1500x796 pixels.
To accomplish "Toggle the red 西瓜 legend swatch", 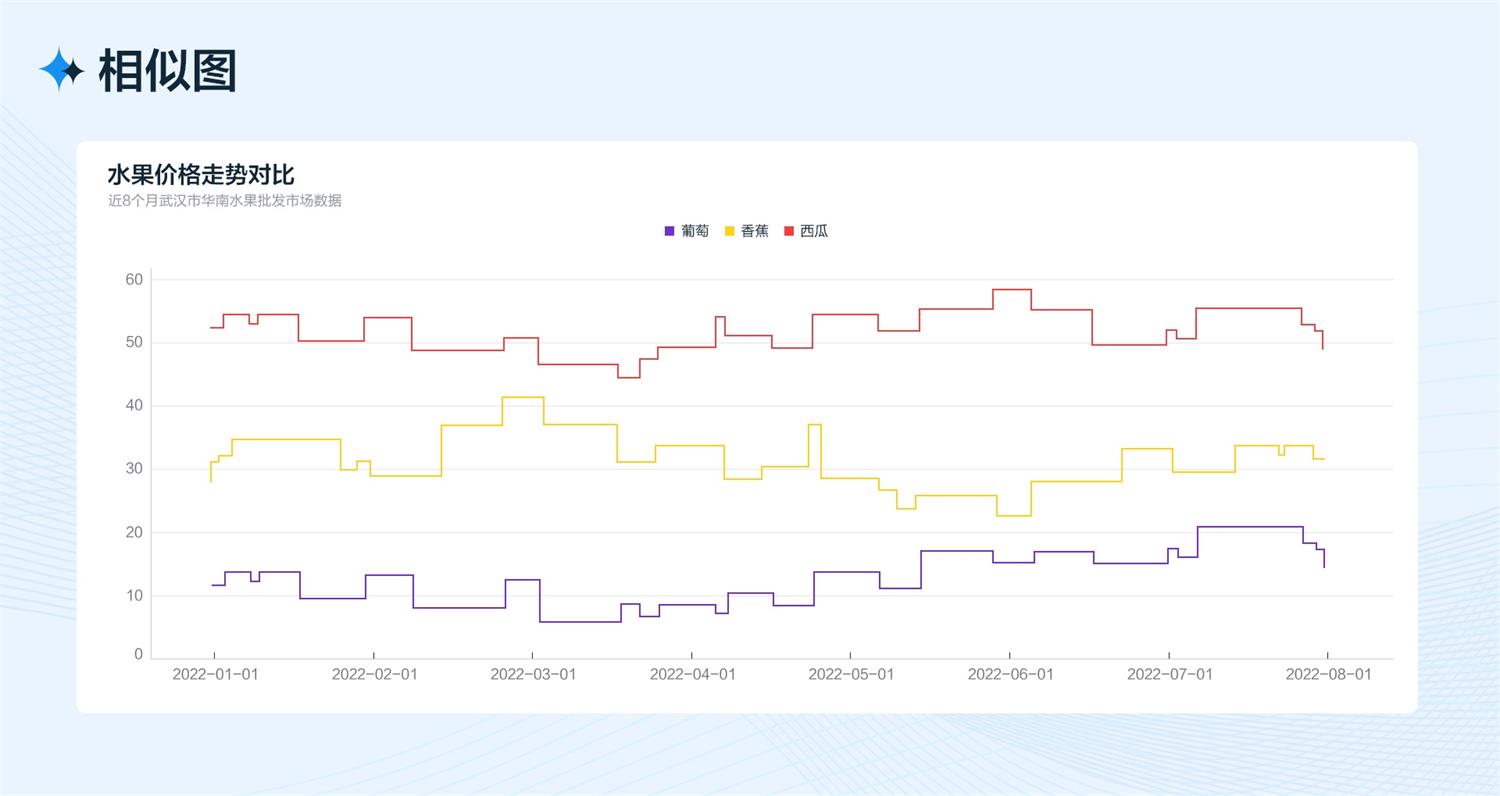I will pos(789,231).
